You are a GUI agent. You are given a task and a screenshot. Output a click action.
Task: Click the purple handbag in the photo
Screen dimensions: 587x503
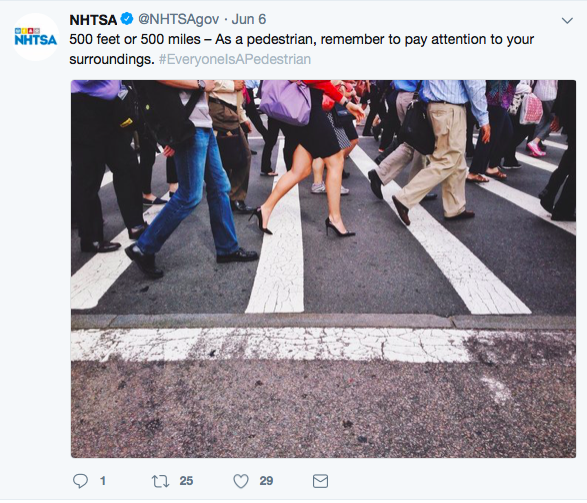click(x=286, y=101)
